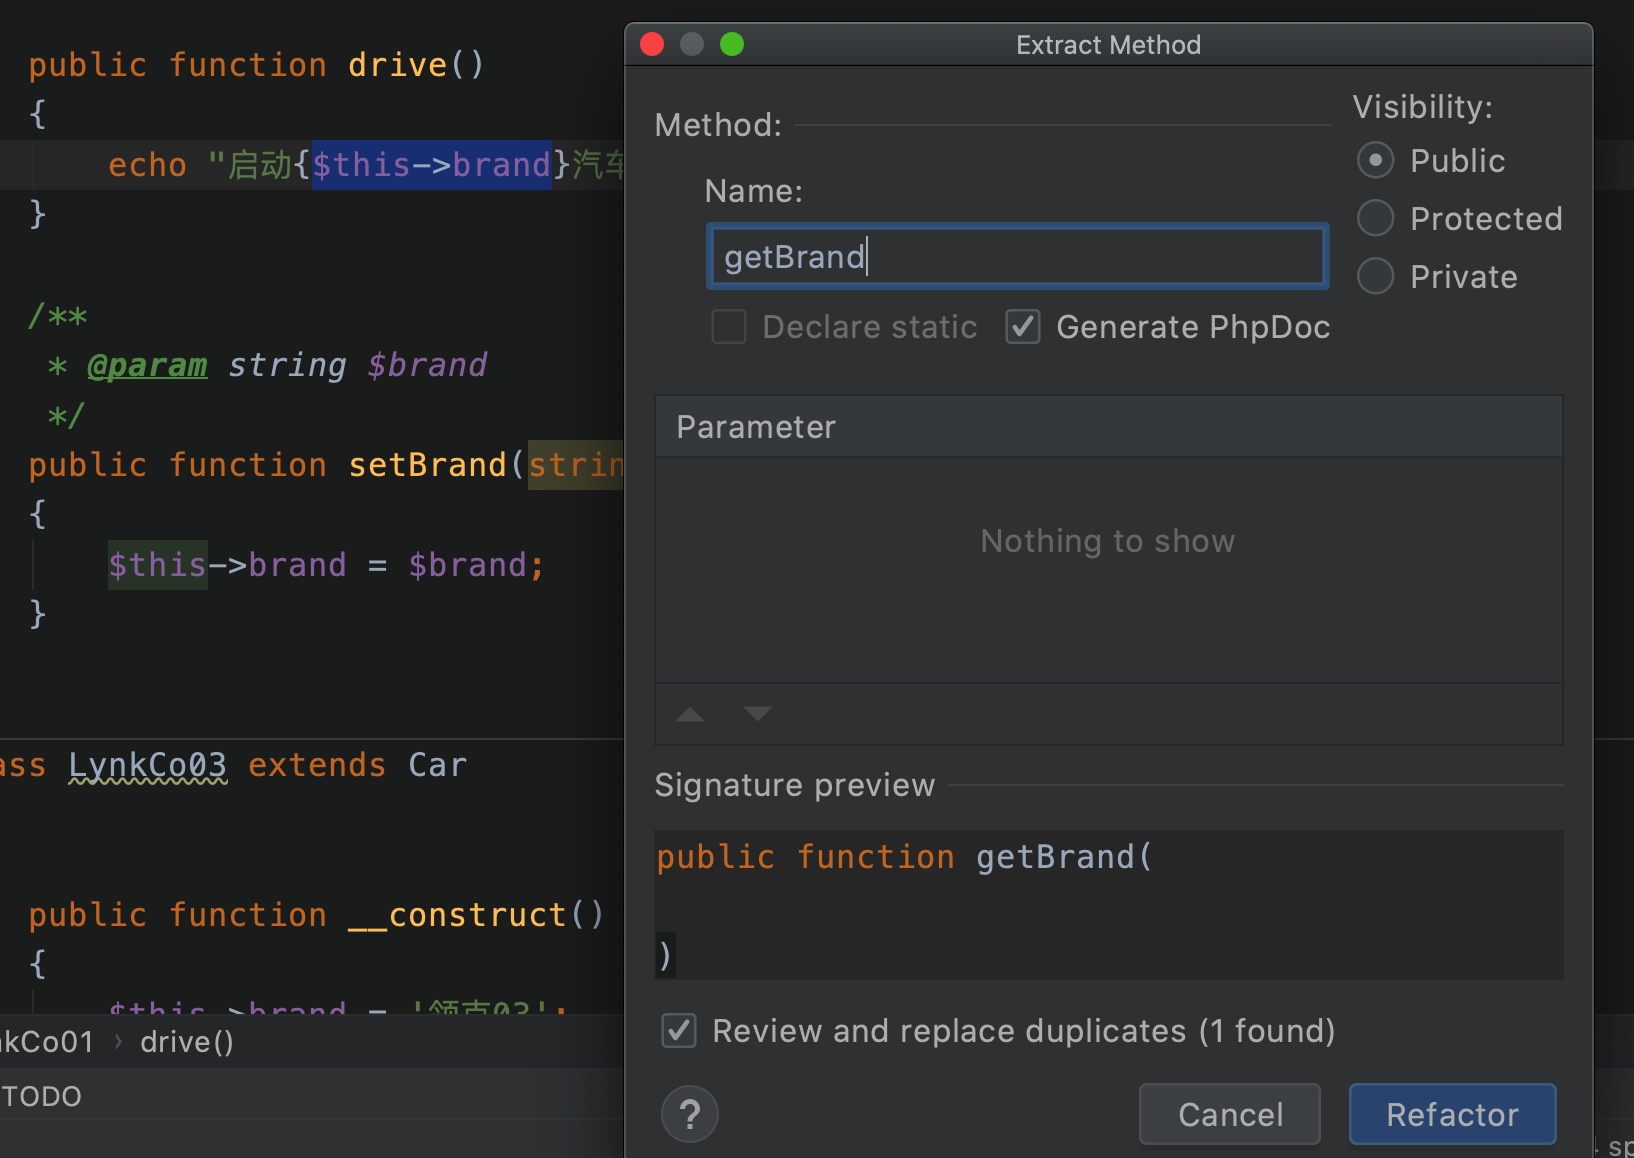Move parameter down with the down arrow

(x=758, y=714)
